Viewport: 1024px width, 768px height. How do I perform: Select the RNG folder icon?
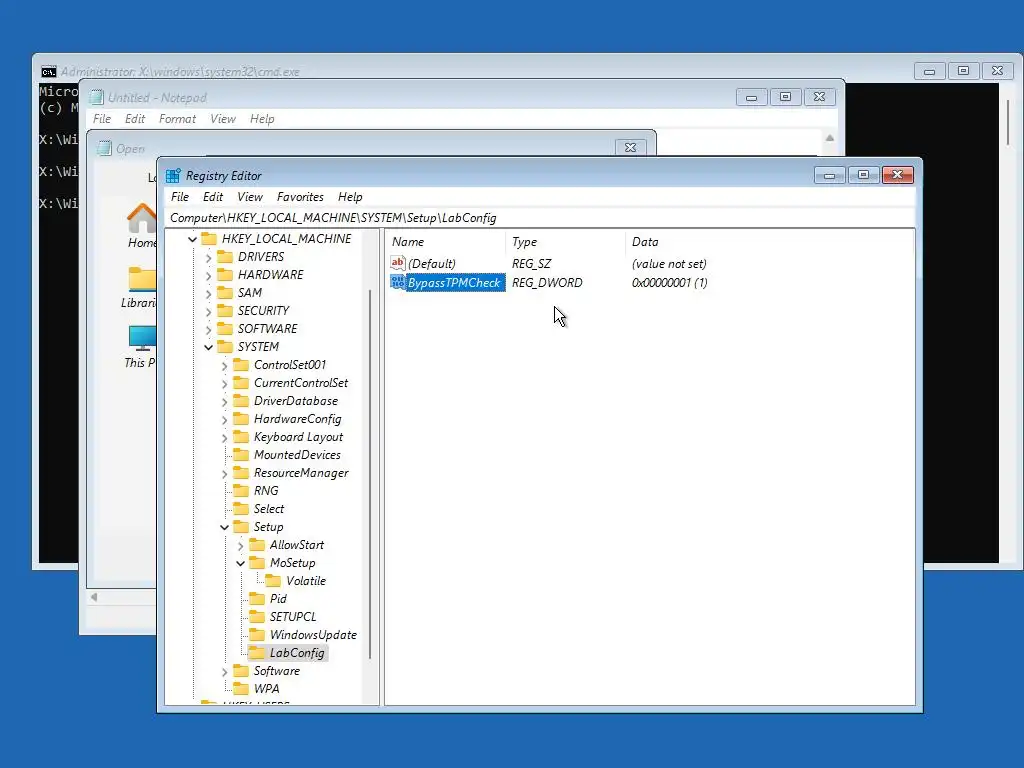pyautogui.click(x=241, y=490)
